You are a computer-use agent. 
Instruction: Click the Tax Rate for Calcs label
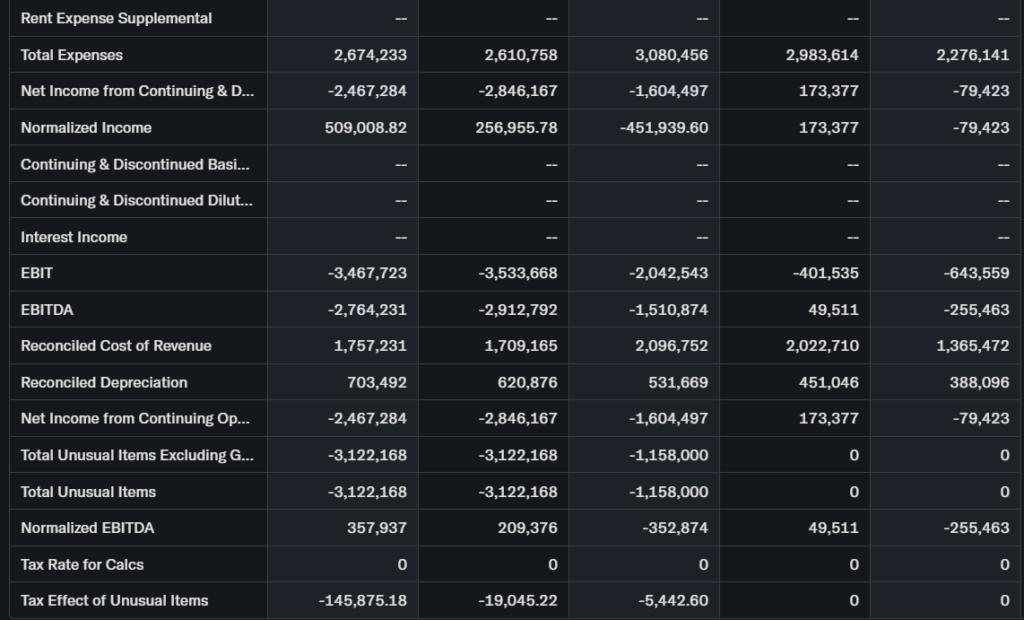(82, 564)
